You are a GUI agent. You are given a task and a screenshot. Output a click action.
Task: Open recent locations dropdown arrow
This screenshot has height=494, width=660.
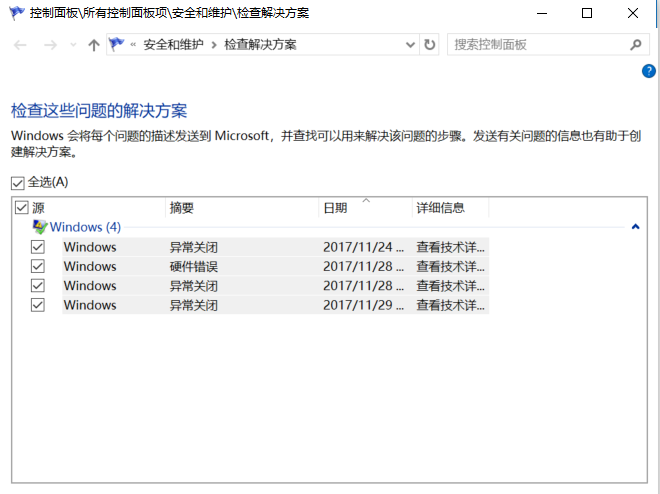(x=73, y=45)
